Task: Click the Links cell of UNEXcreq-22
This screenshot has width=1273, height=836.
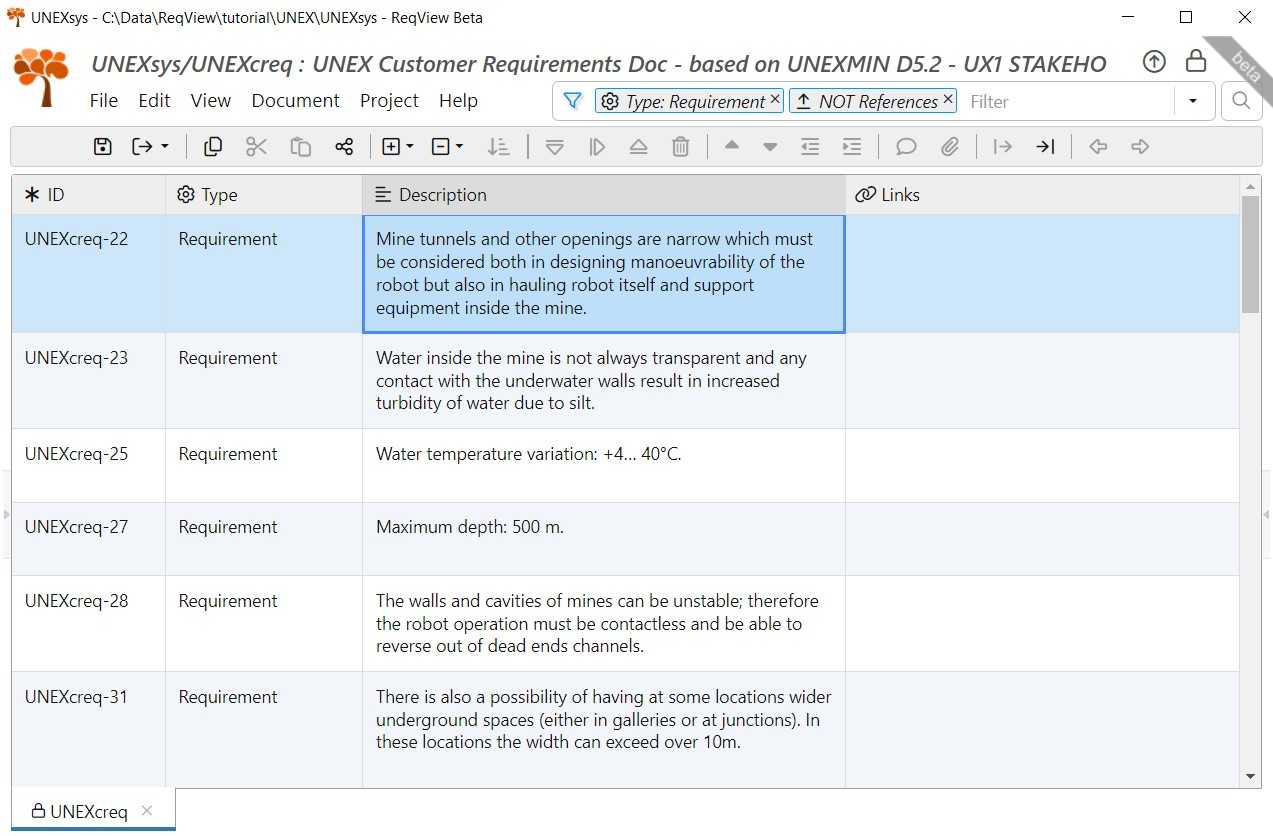Action: [x=1042, y=274]
